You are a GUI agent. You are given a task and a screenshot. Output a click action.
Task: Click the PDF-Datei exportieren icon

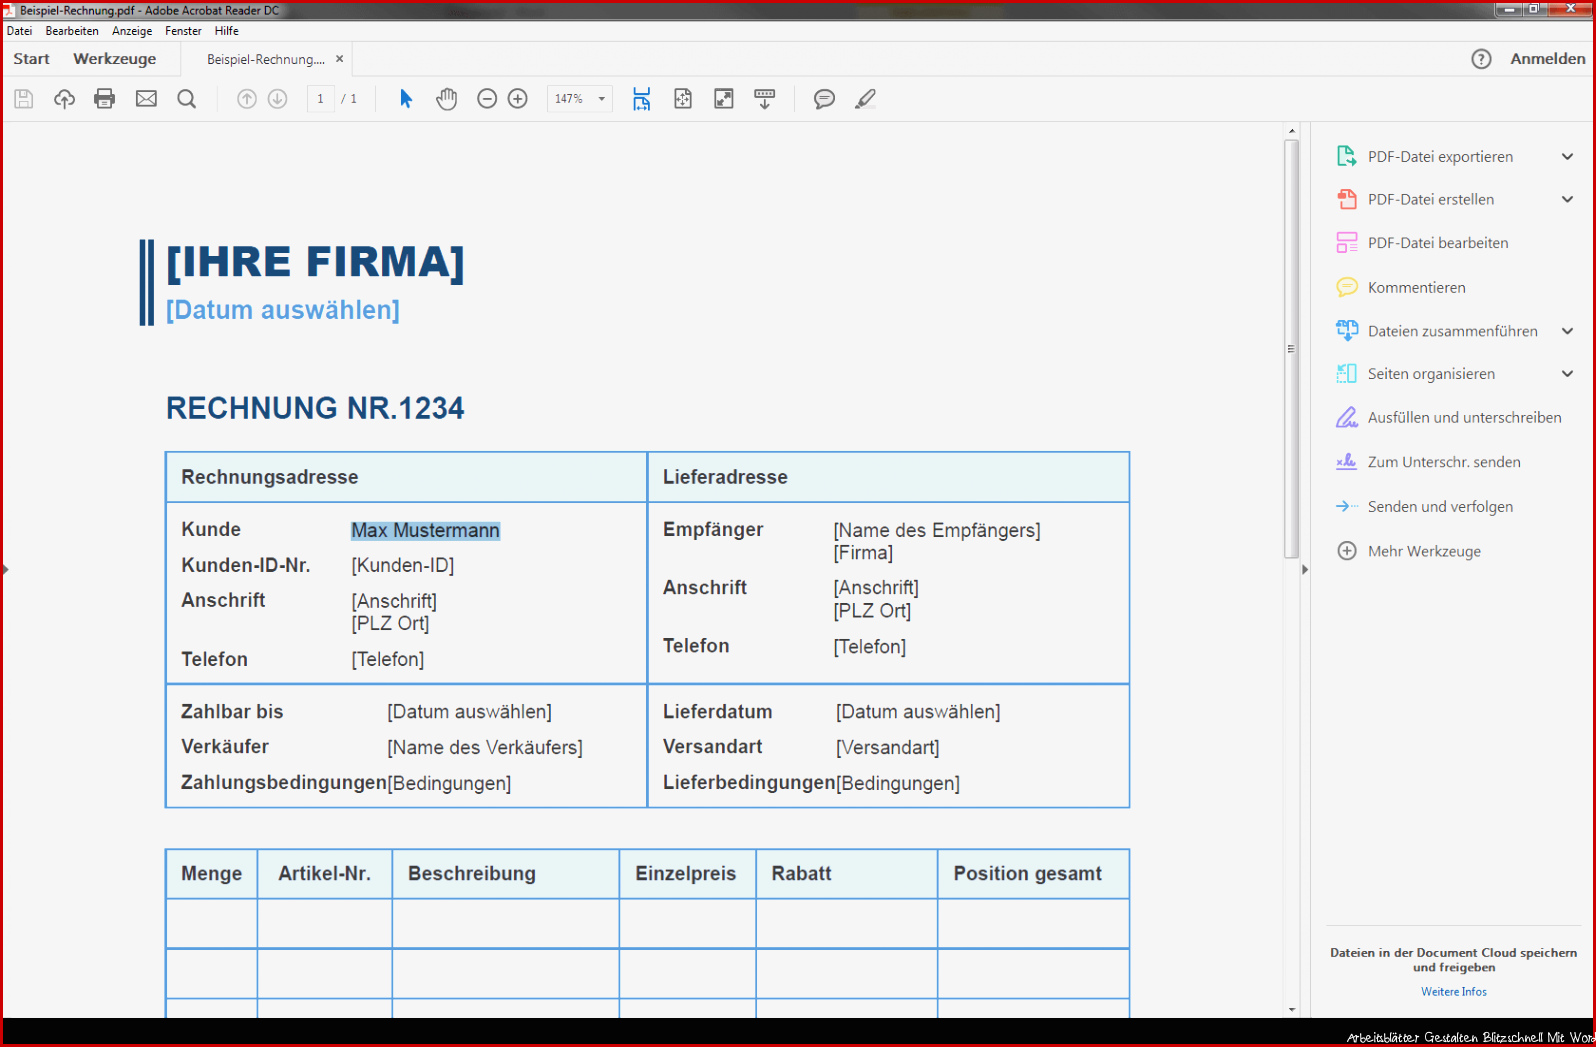pos(1347,156)
